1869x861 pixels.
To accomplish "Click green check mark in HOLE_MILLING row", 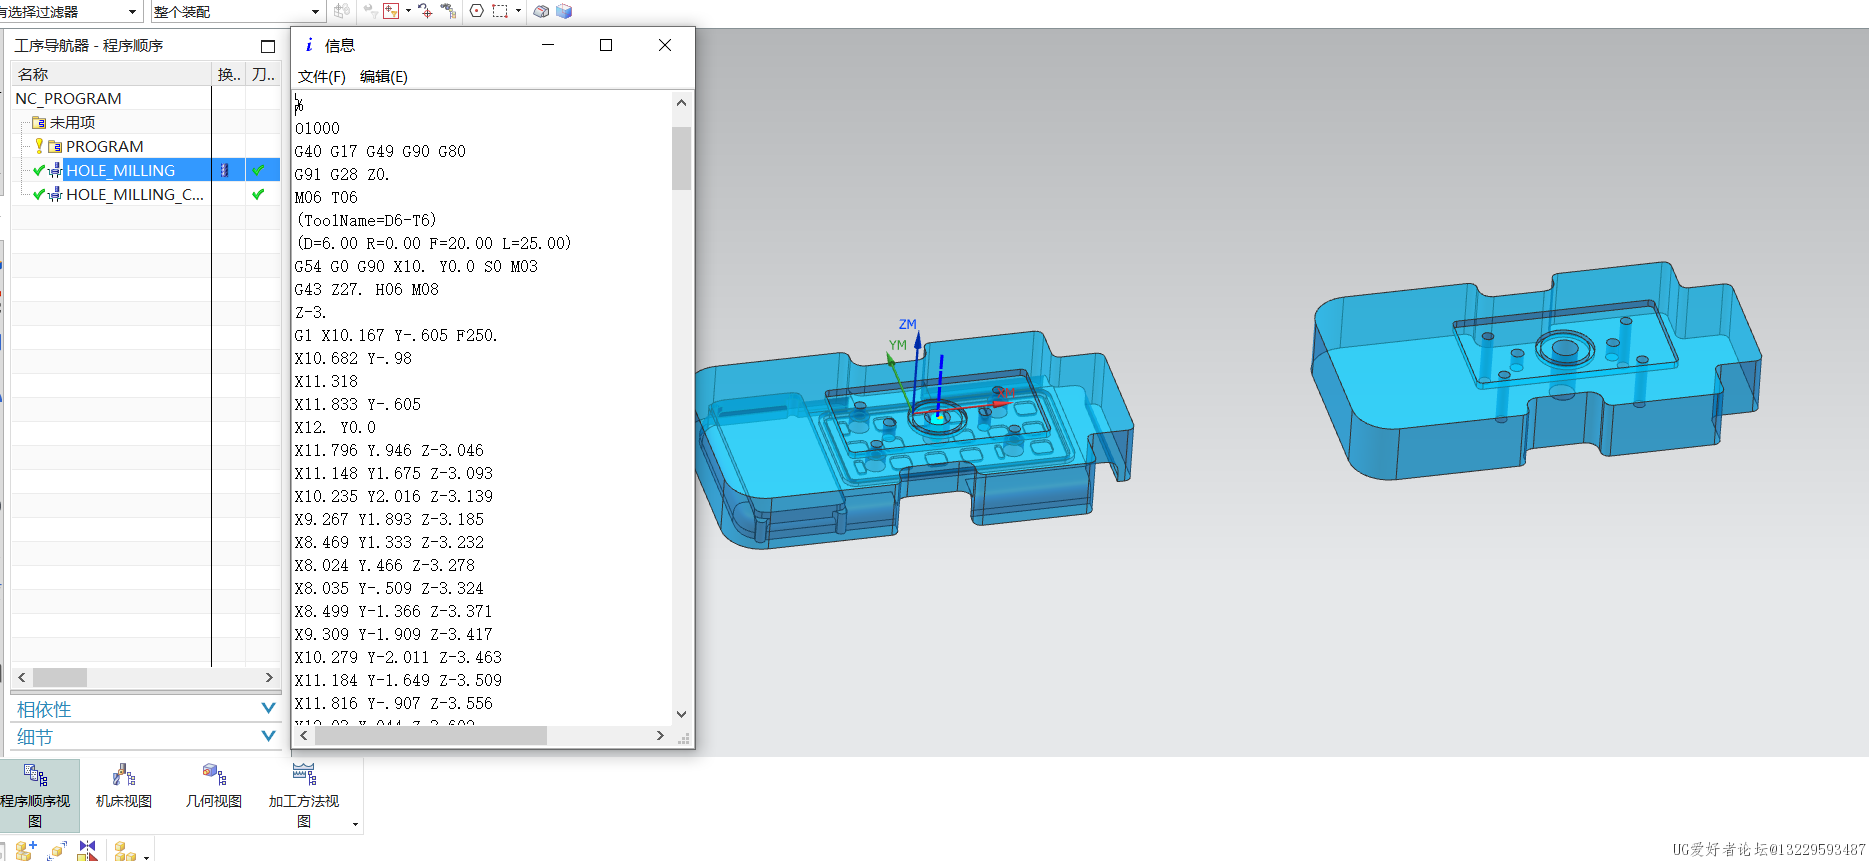I will click(x=259, y=170).
